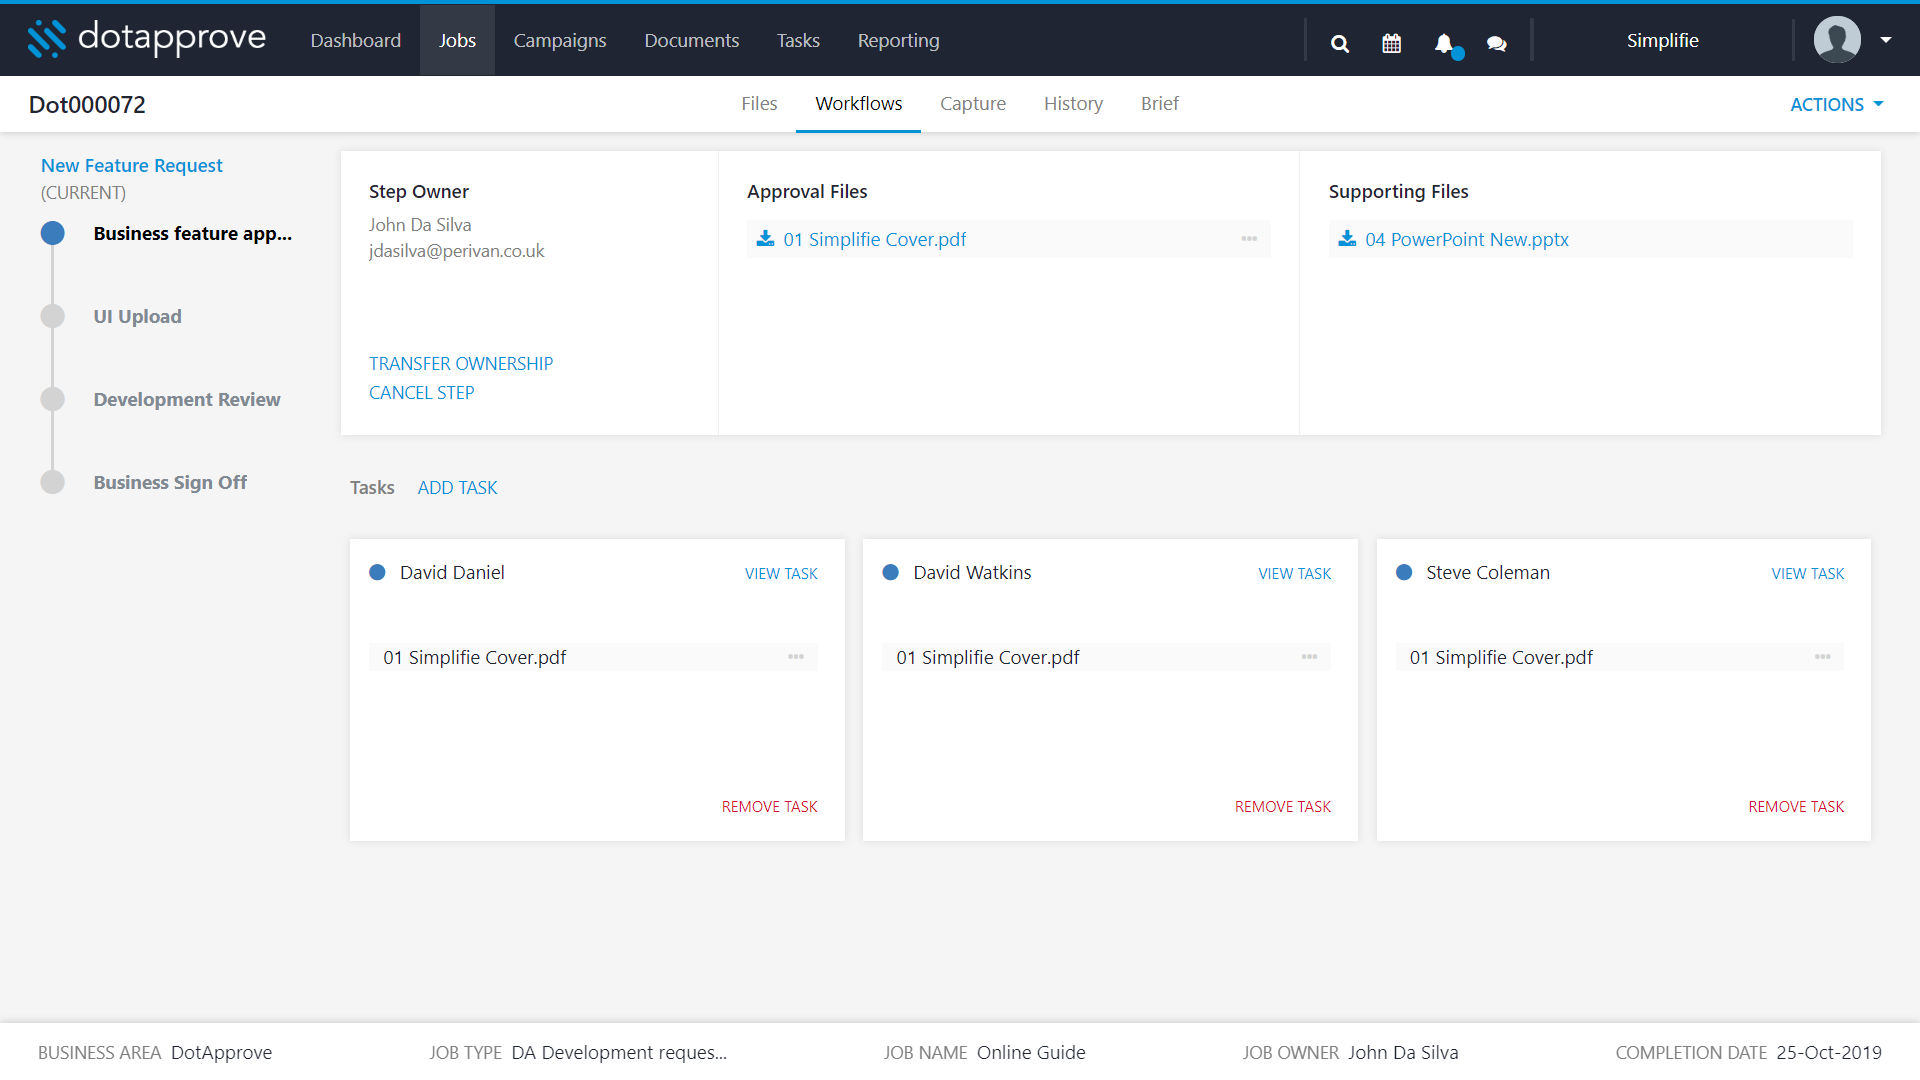
Task: Open file options in Steve Coleman task
Action: [1823, 657]
